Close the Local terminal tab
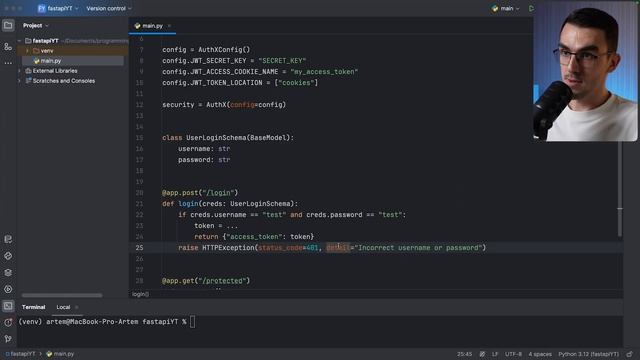Image resolution: width=640 pixels, height=360 pixels. point(77,307)
